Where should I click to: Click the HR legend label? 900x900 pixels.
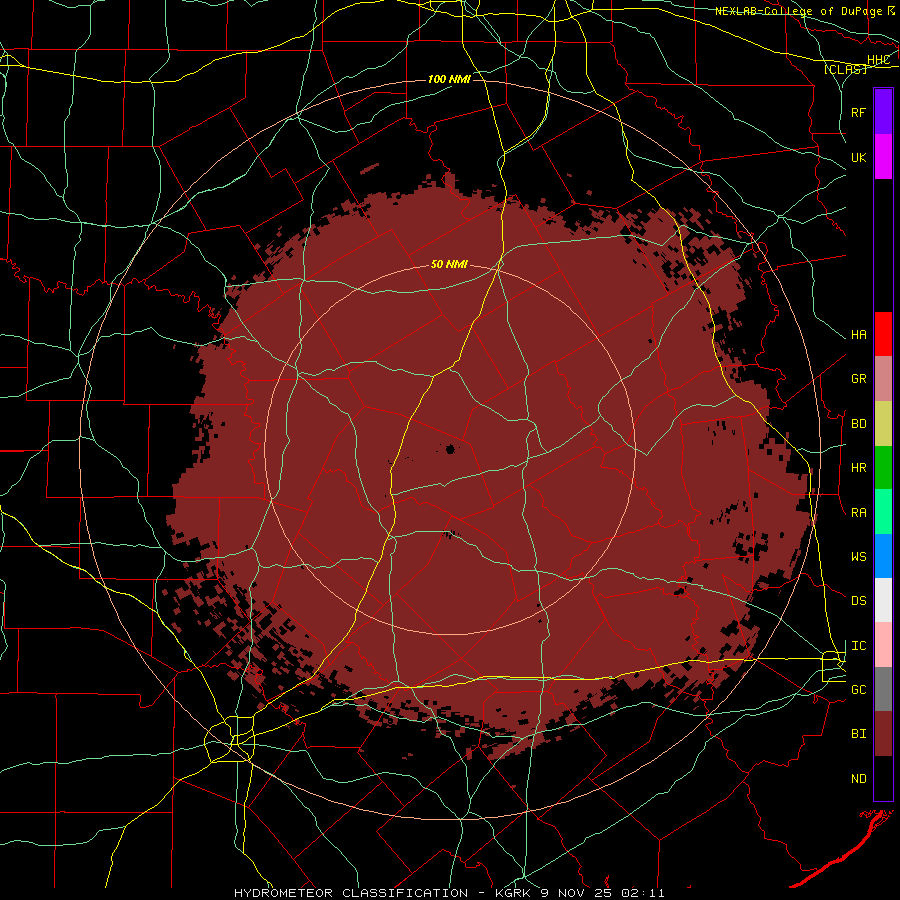point(858,468)
